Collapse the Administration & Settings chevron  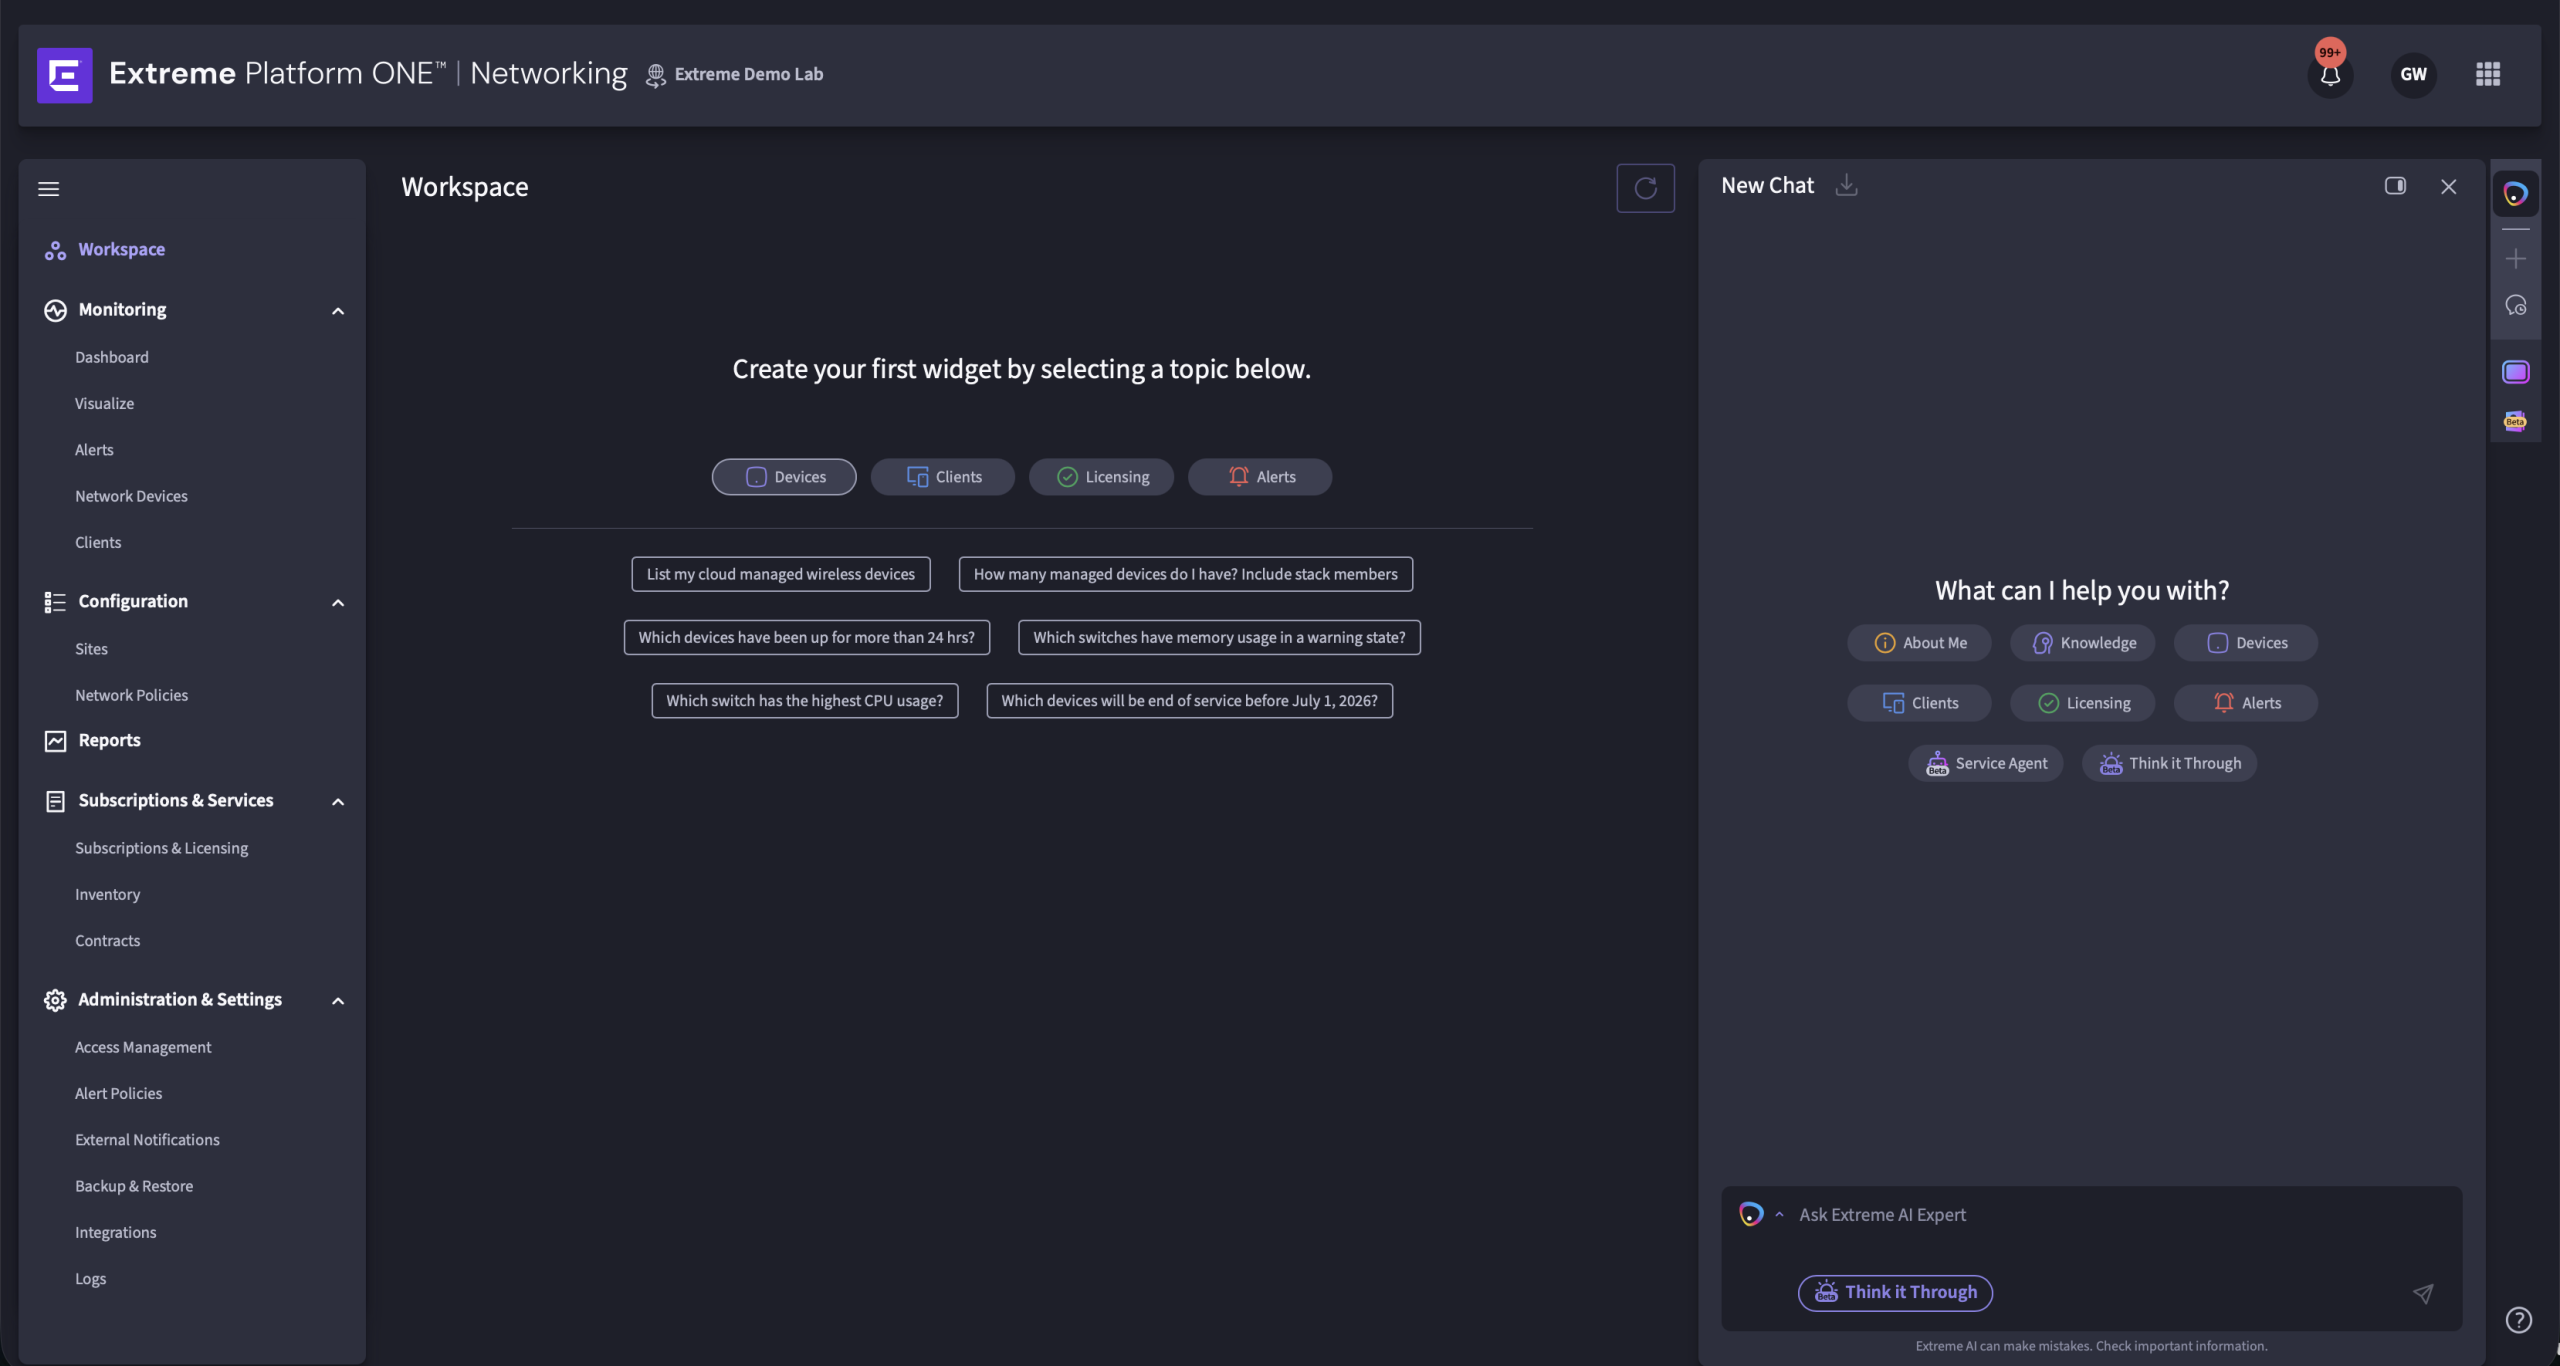click(x=338, y=1001)
